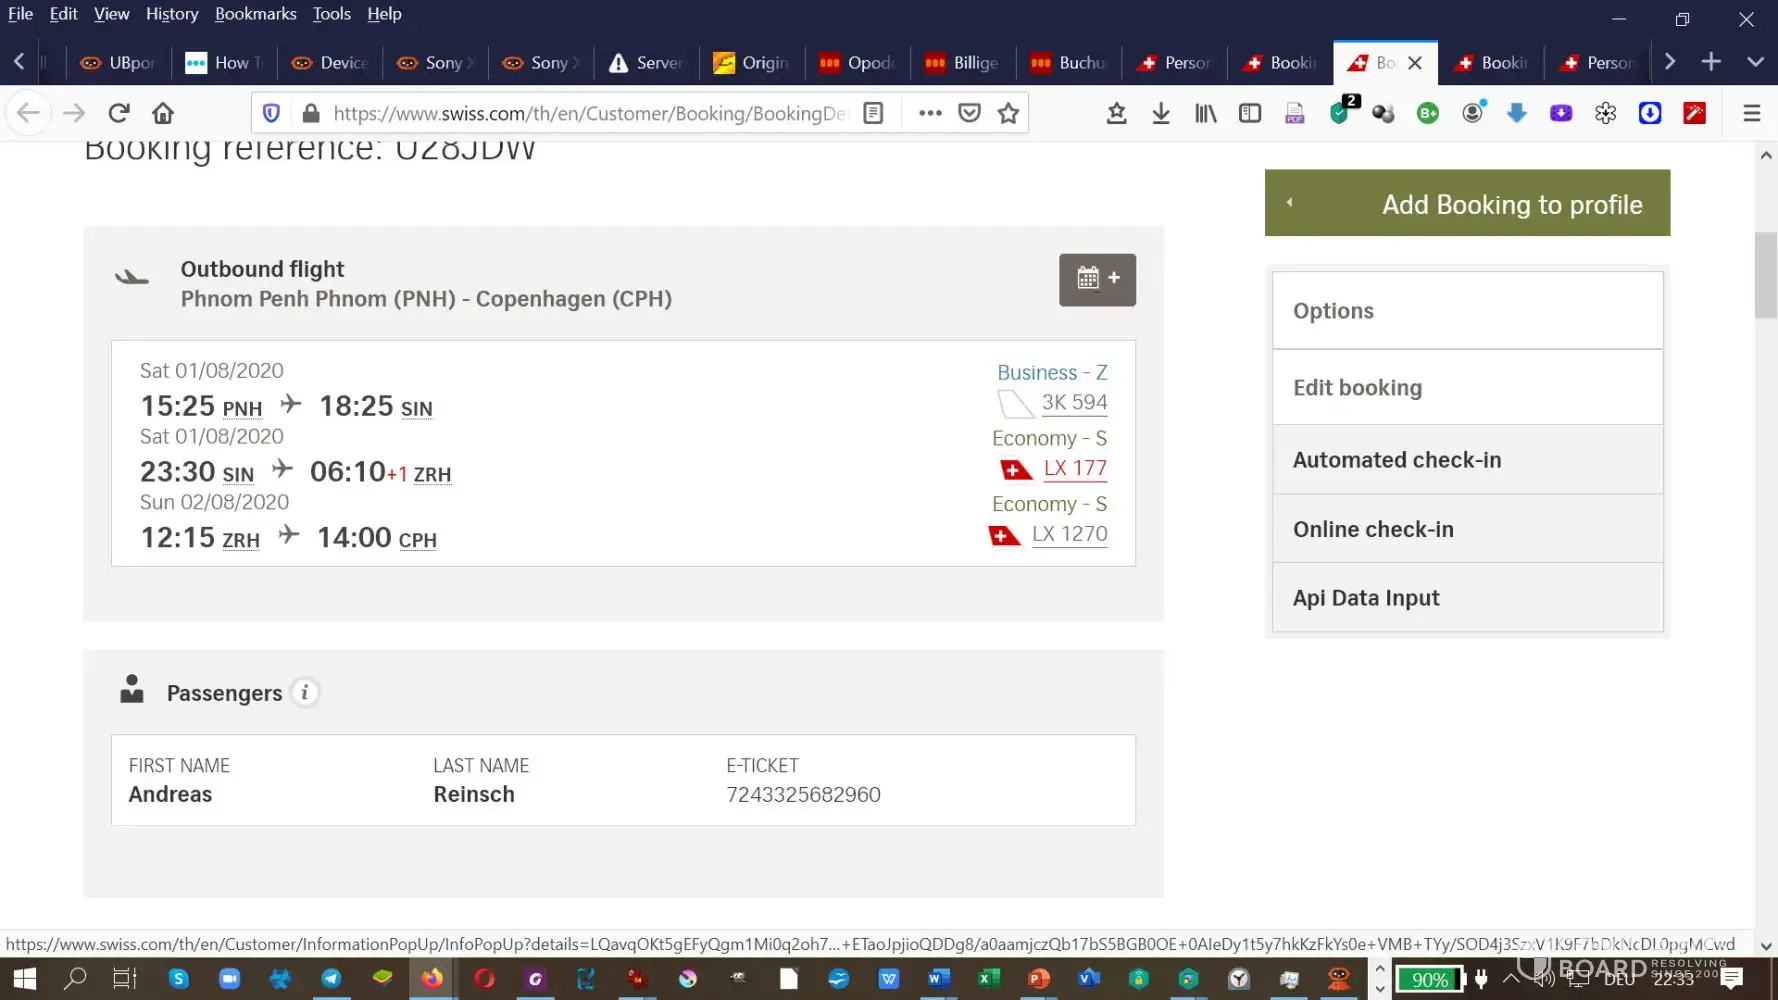Viewport: 1778px width, 1000px height.
Task: Toggle the sidebar view icon
Action: click(1249, 113)
